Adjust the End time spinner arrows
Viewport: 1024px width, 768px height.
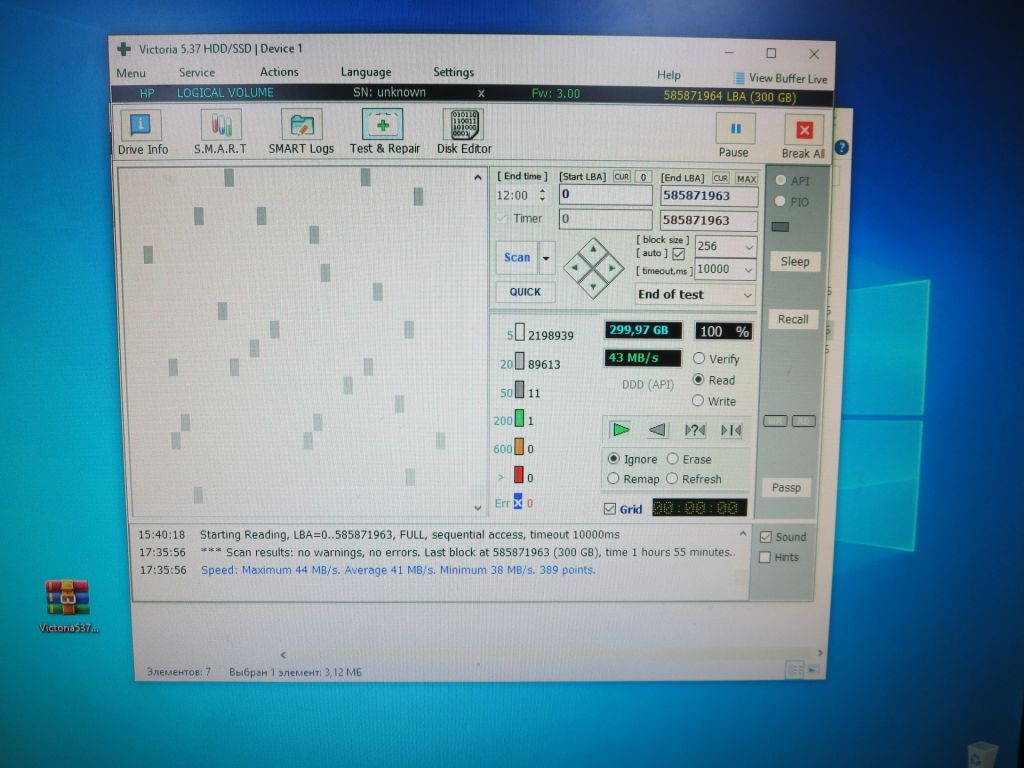(542, 195)
